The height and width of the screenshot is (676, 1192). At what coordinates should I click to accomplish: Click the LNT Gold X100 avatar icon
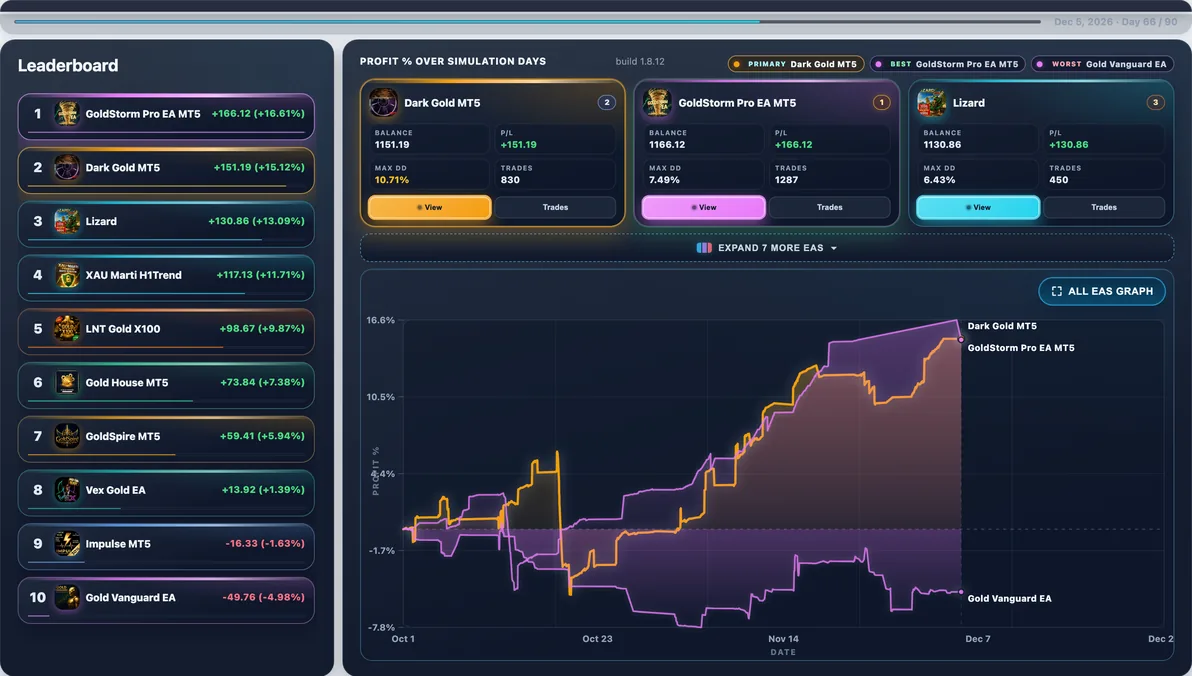(x=67, y=329)
